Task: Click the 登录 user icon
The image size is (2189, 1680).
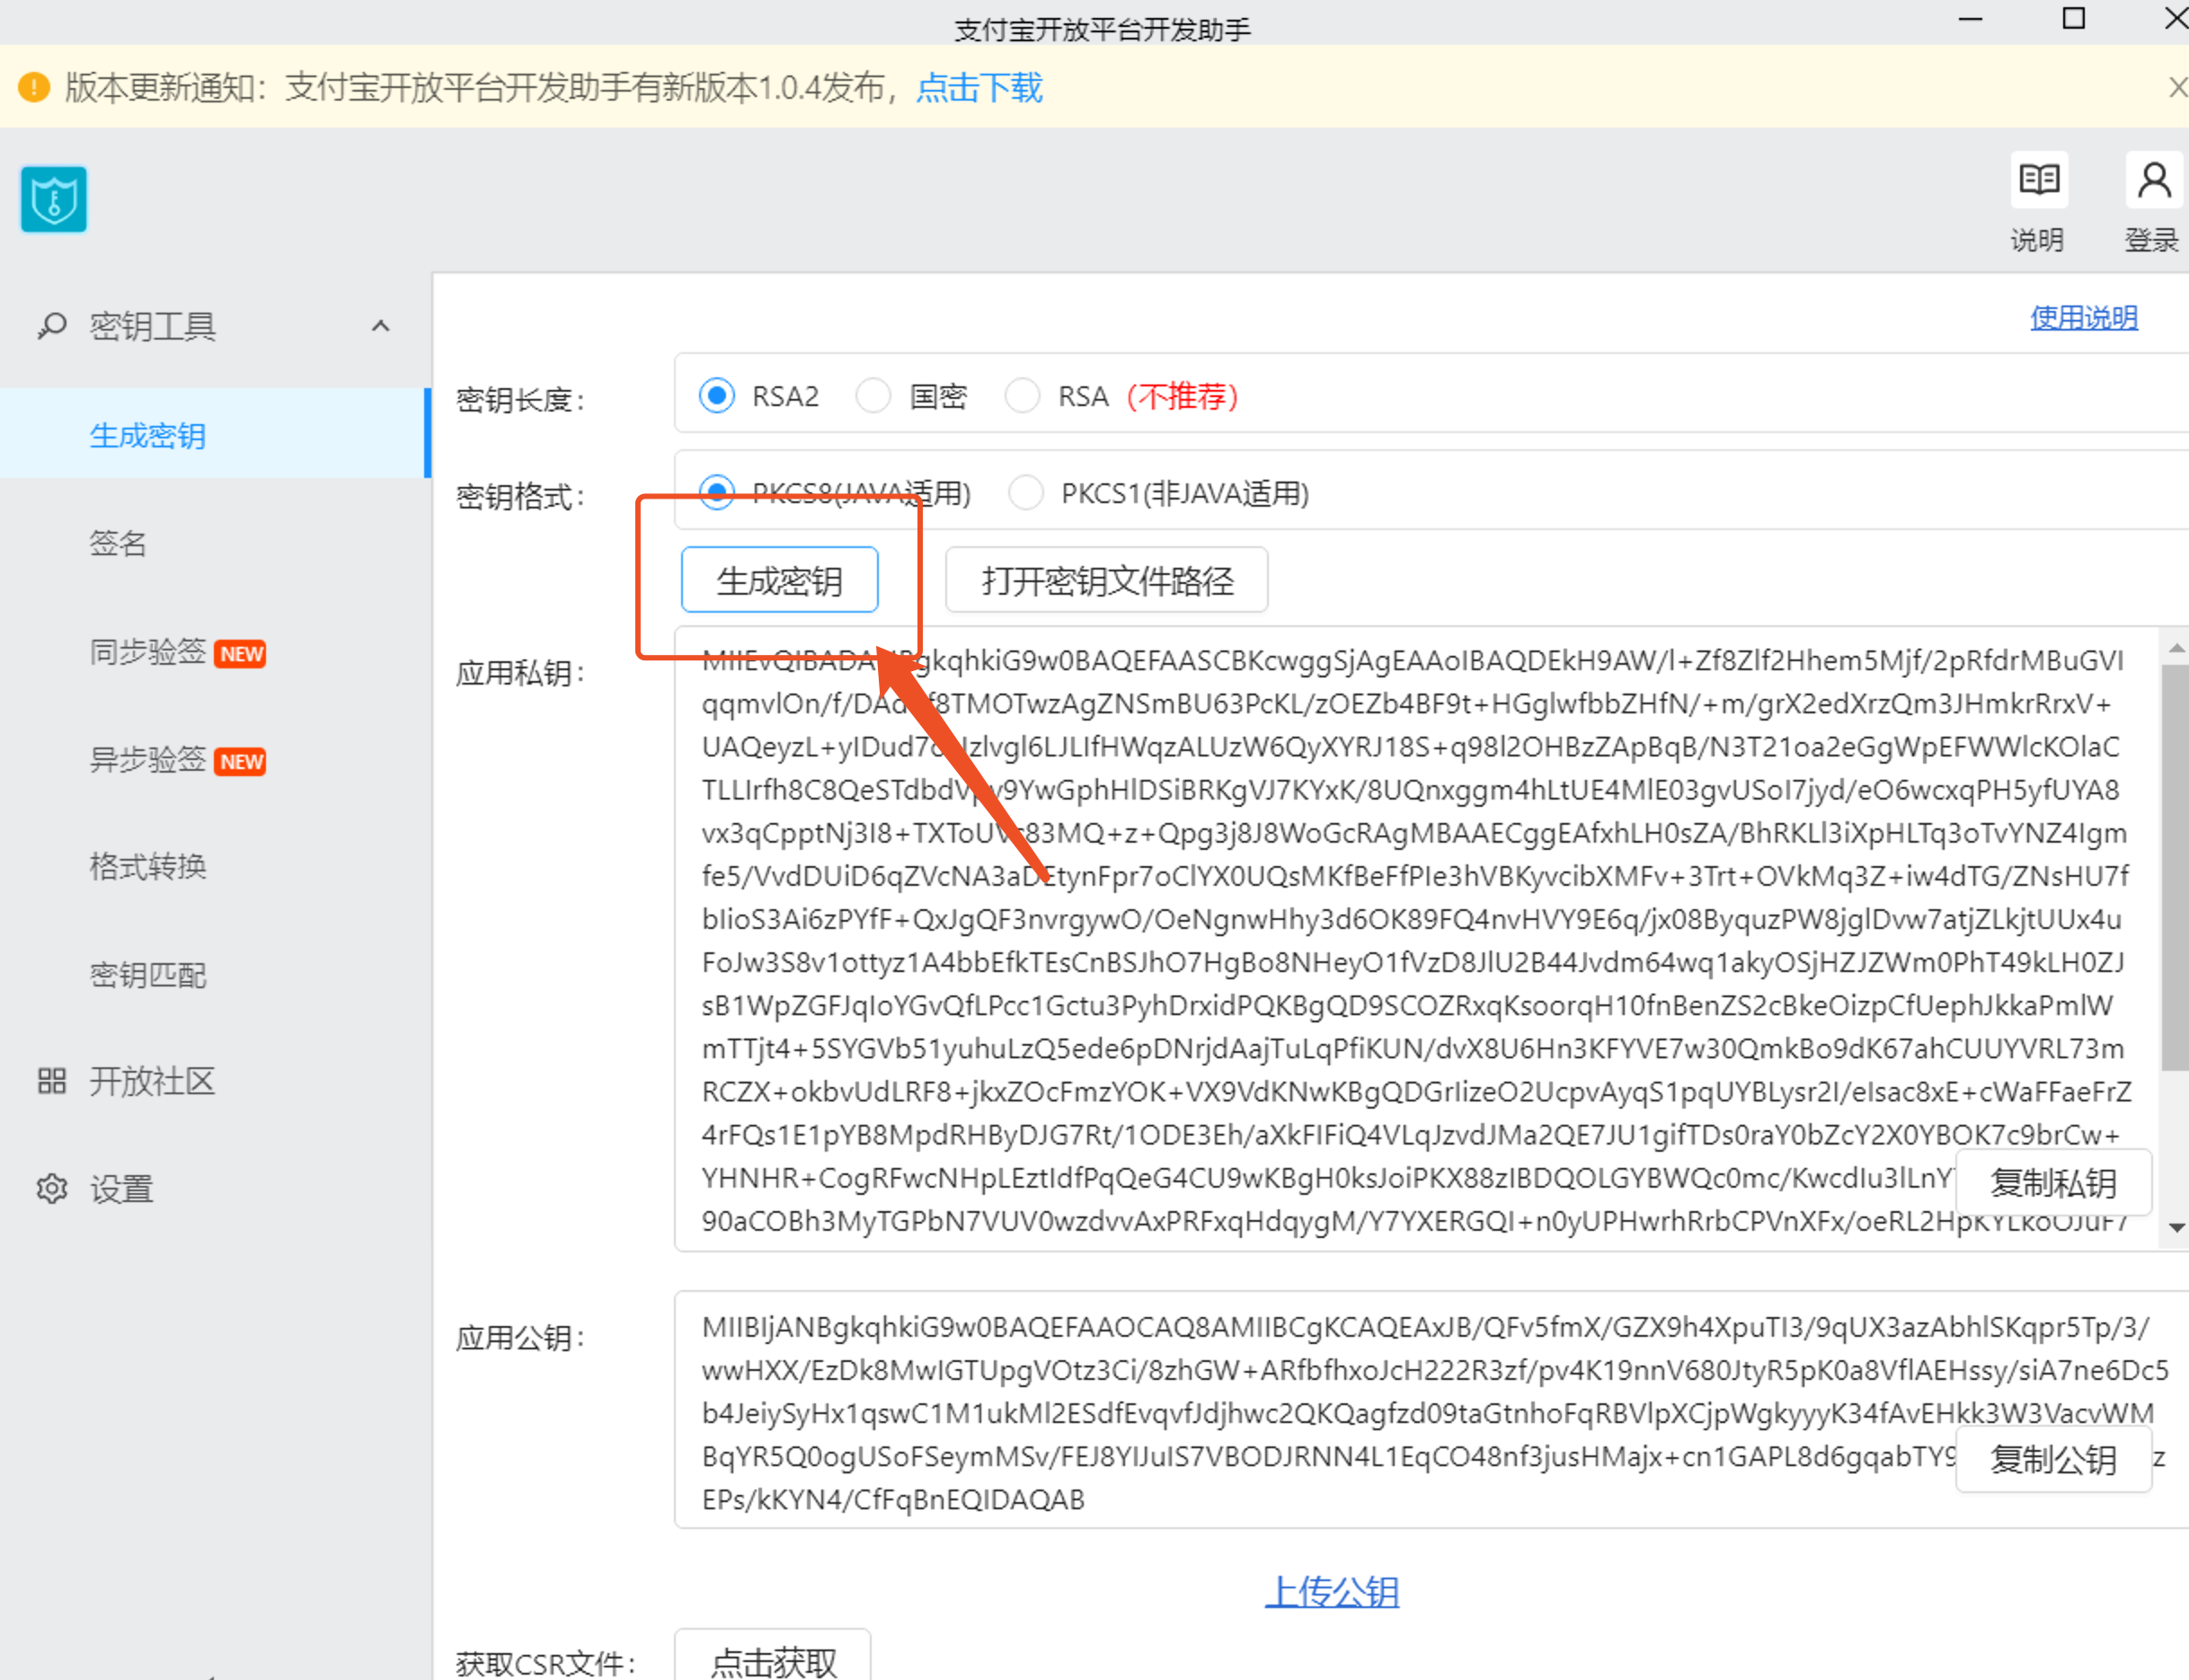Action: point(2153,181)
